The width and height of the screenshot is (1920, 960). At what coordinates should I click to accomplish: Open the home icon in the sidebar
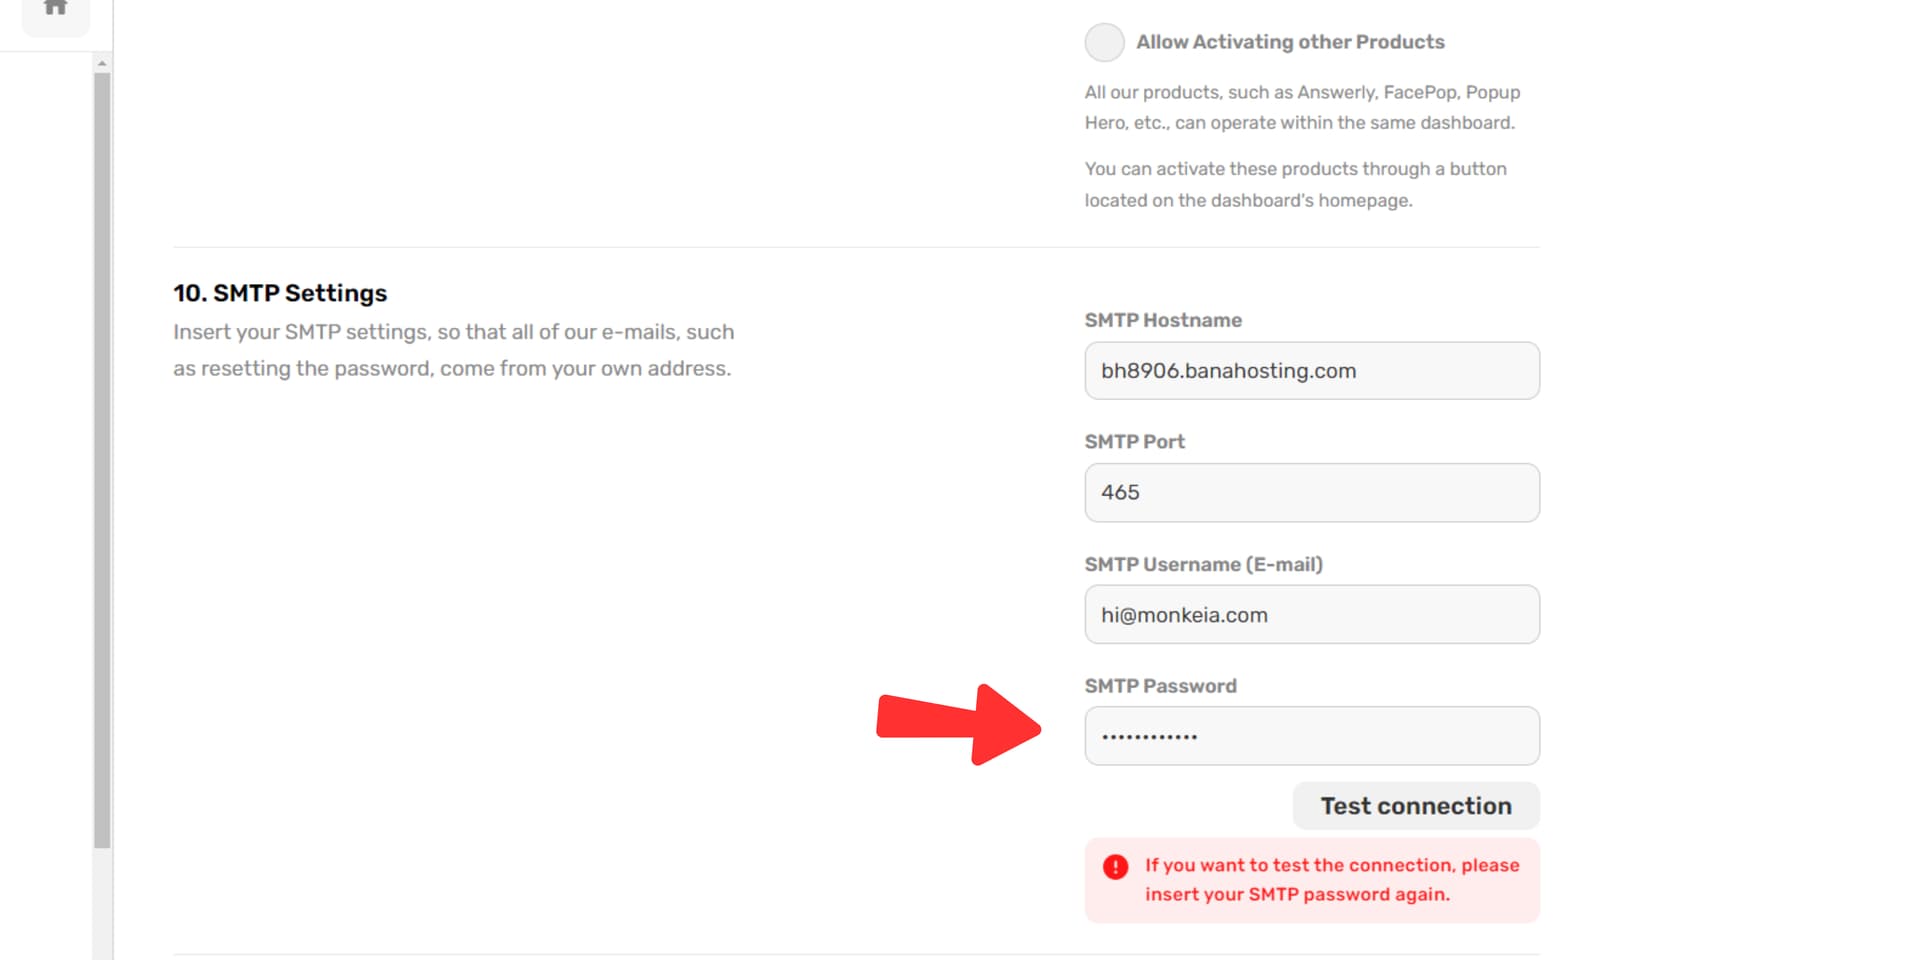tap(56, 8)
